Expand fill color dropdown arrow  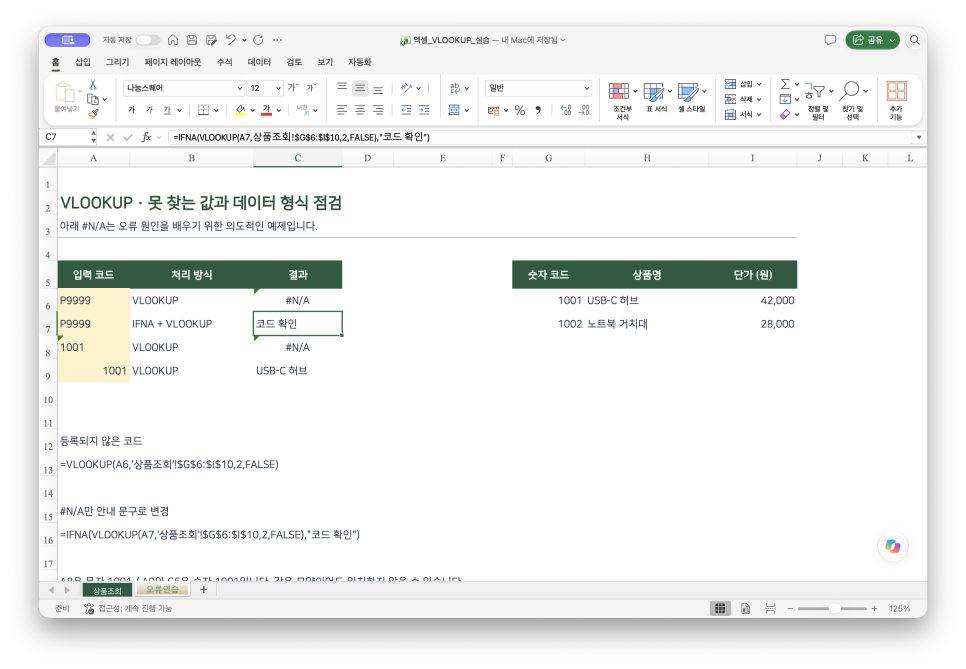(253, 110)
